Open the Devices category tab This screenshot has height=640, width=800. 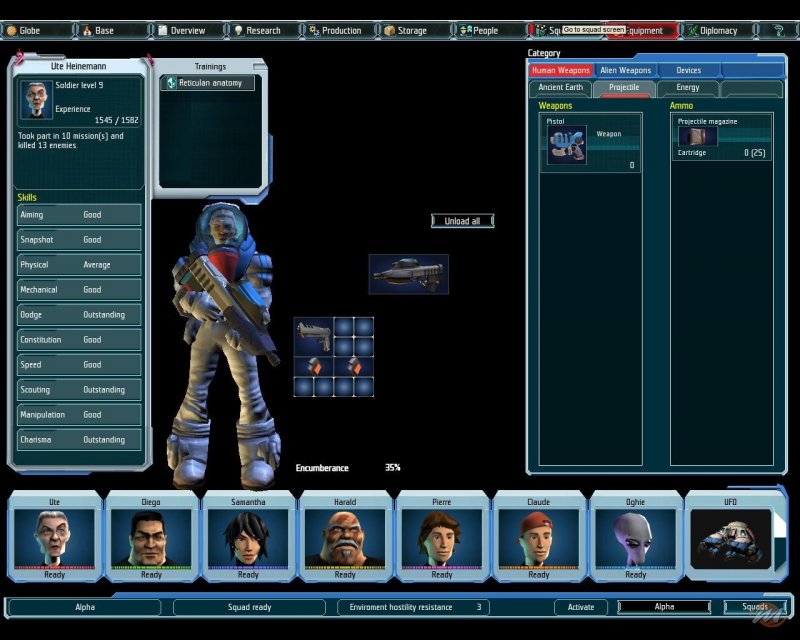coord(688,71)
